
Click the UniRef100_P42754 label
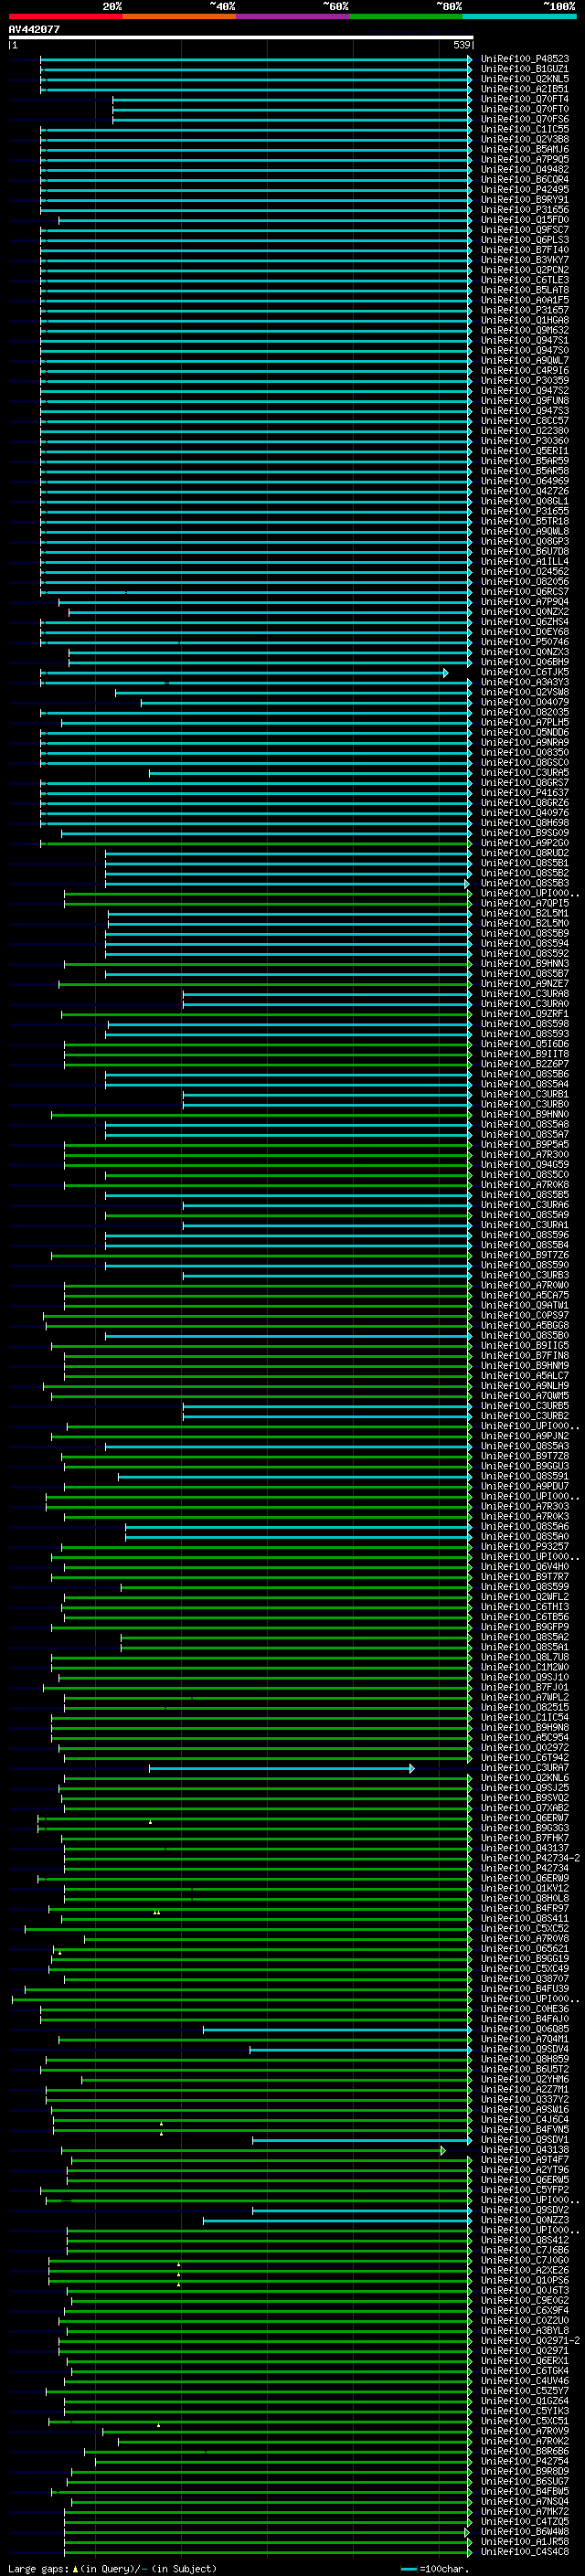pos(525,2461)
